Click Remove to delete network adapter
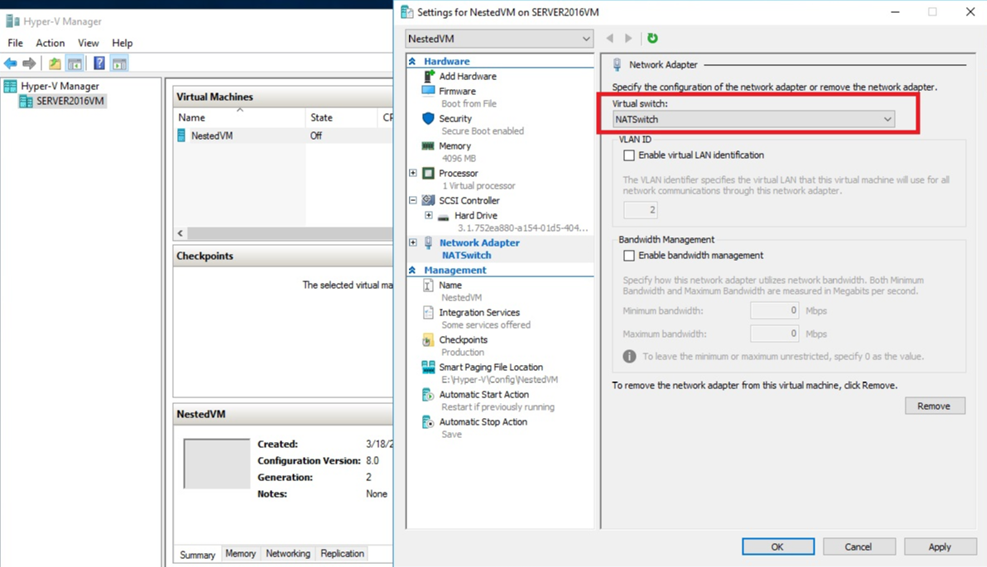This screenshot has height=567, width=987. coord(934,406)
